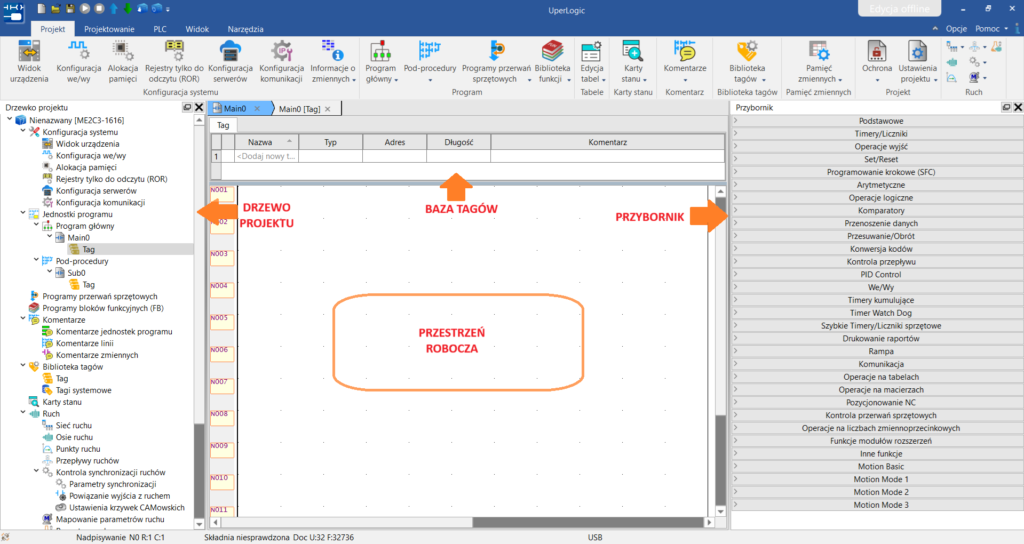This screenshot has width=1024, height=544.
Task: Open Biblioteka funkcji ribbon icon
Action: tap(552, 62)
